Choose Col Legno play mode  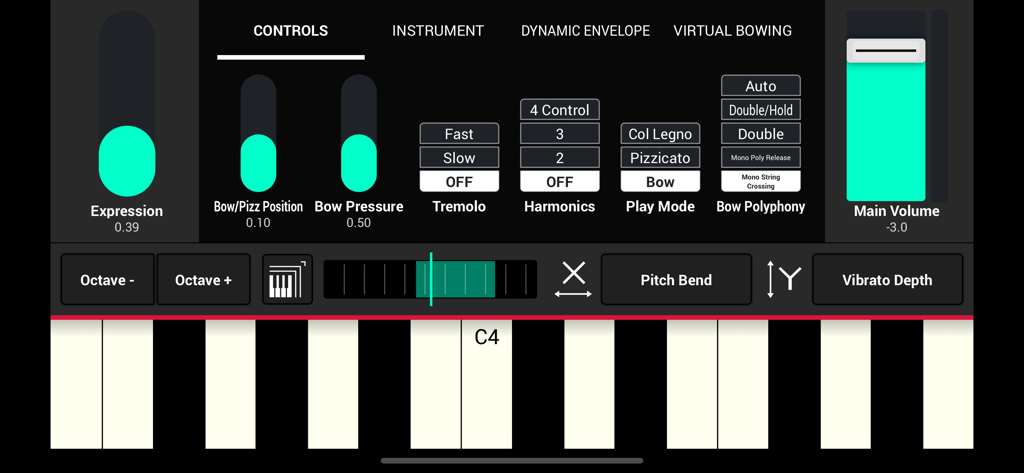coord(660,134)
